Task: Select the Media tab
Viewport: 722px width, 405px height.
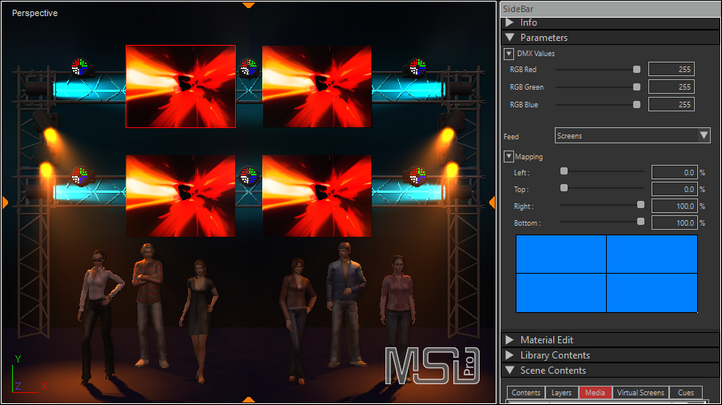Action: (x=595, y=393)
